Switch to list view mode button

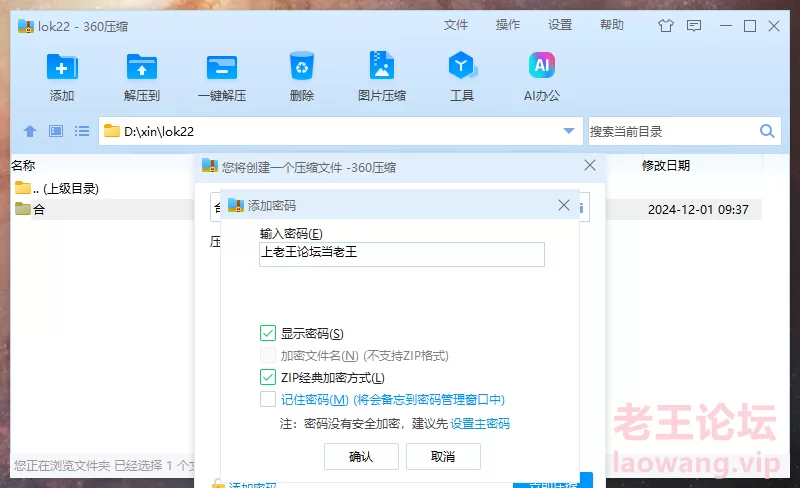(x=82, y=131)
